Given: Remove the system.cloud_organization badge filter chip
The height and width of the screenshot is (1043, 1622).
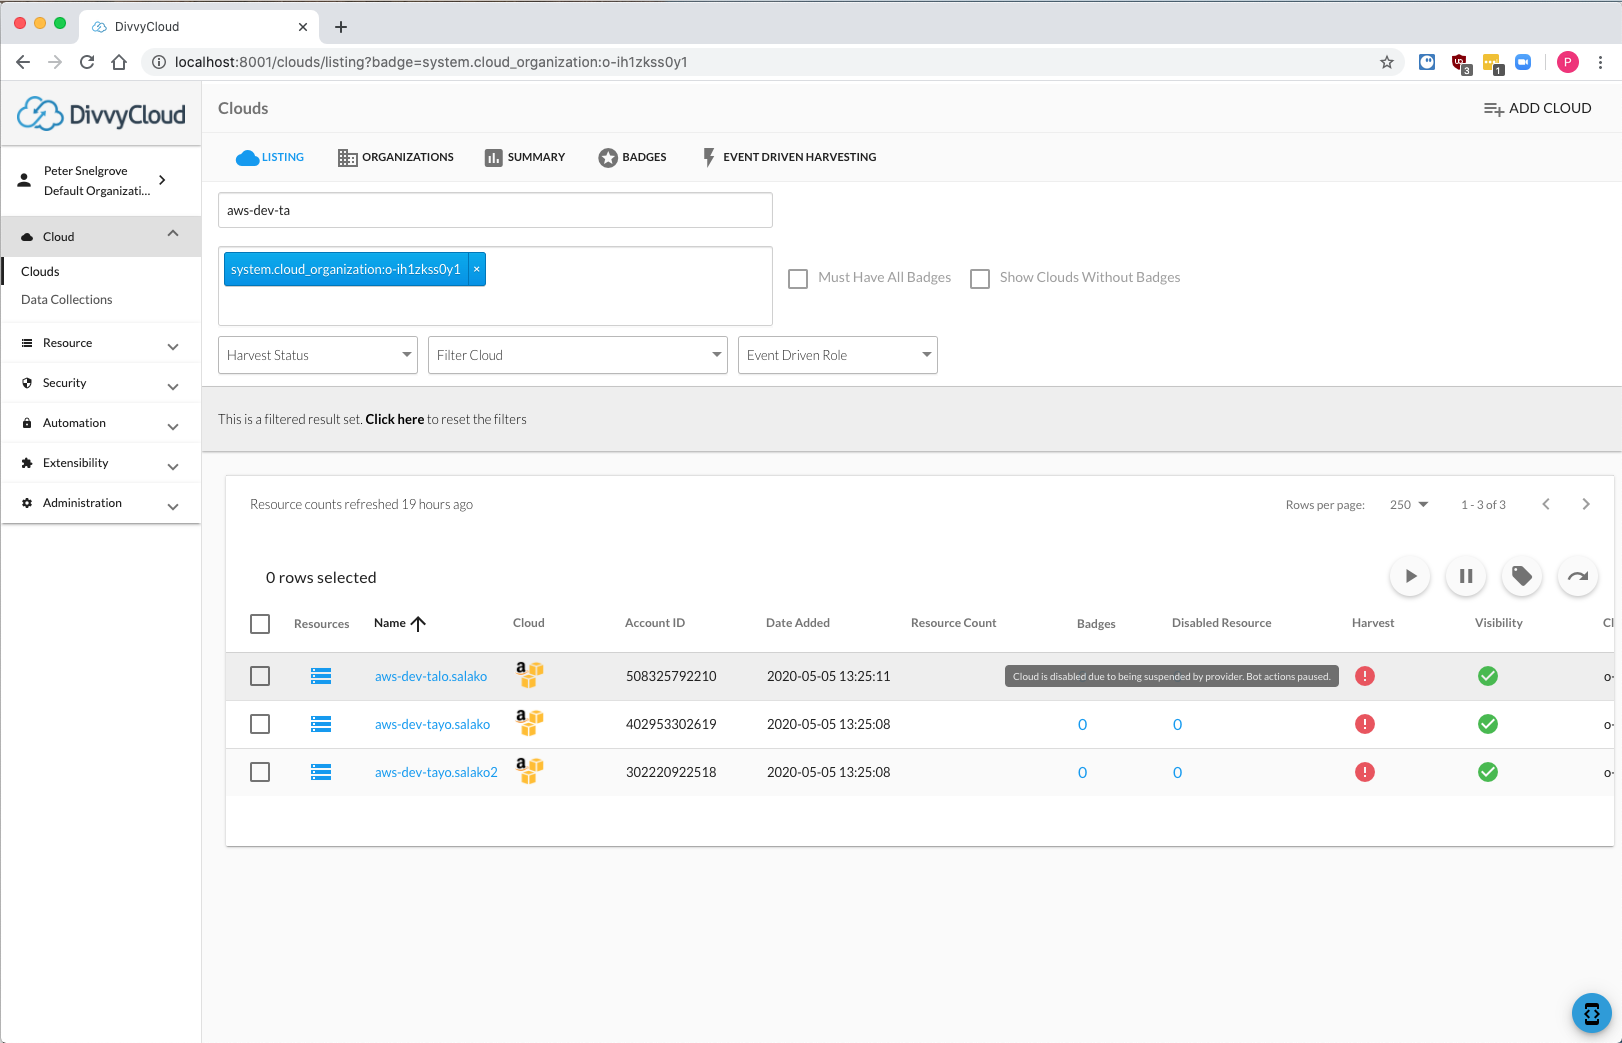Looking at the screenshot, I should tap(477, 269).
